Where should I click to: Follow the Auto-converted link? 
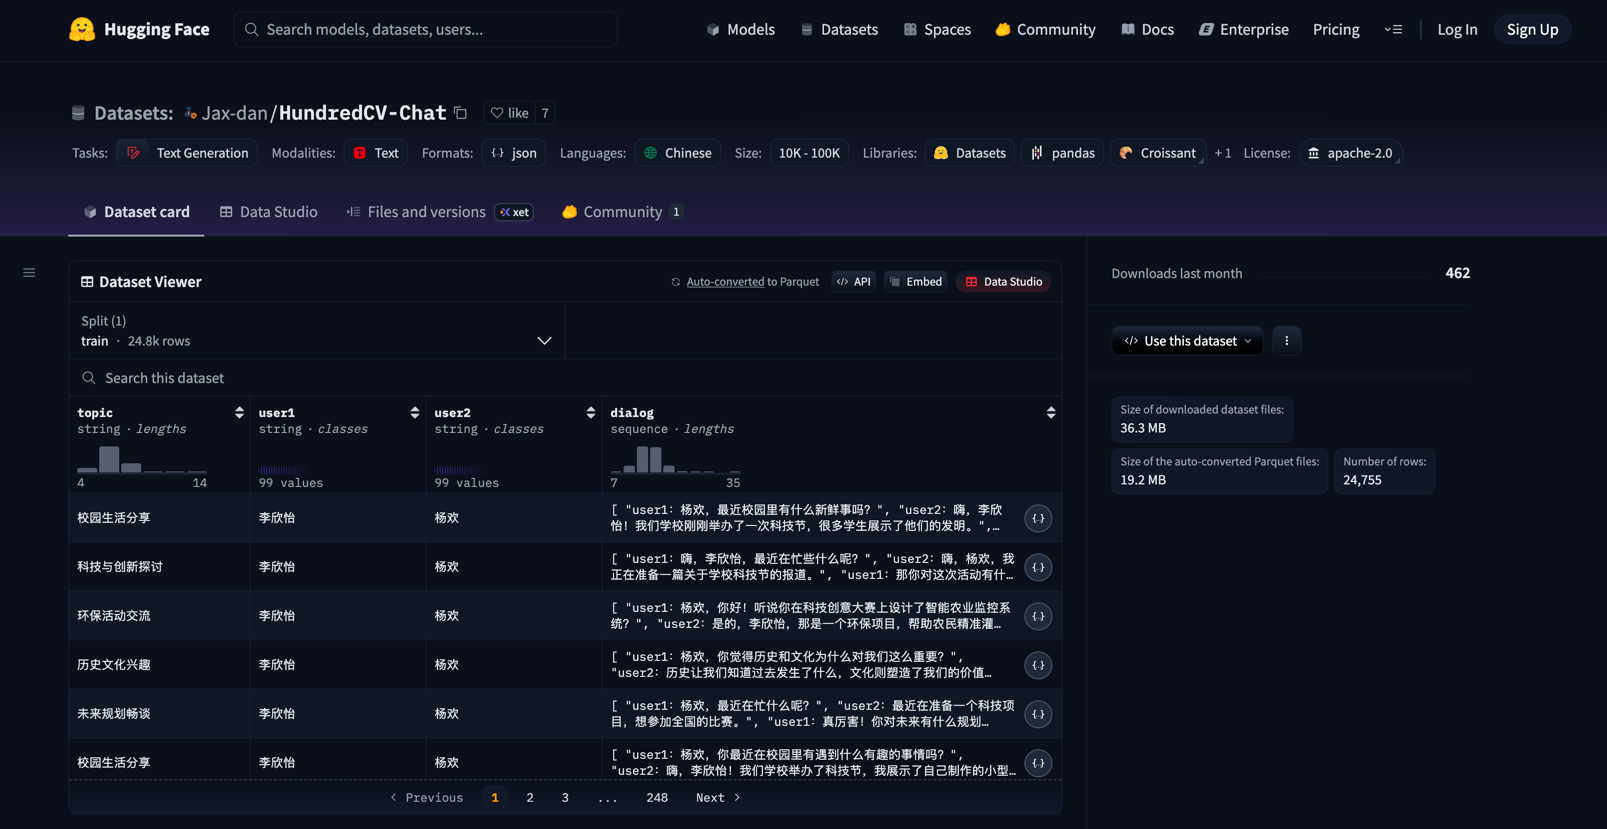click(725, 282)
